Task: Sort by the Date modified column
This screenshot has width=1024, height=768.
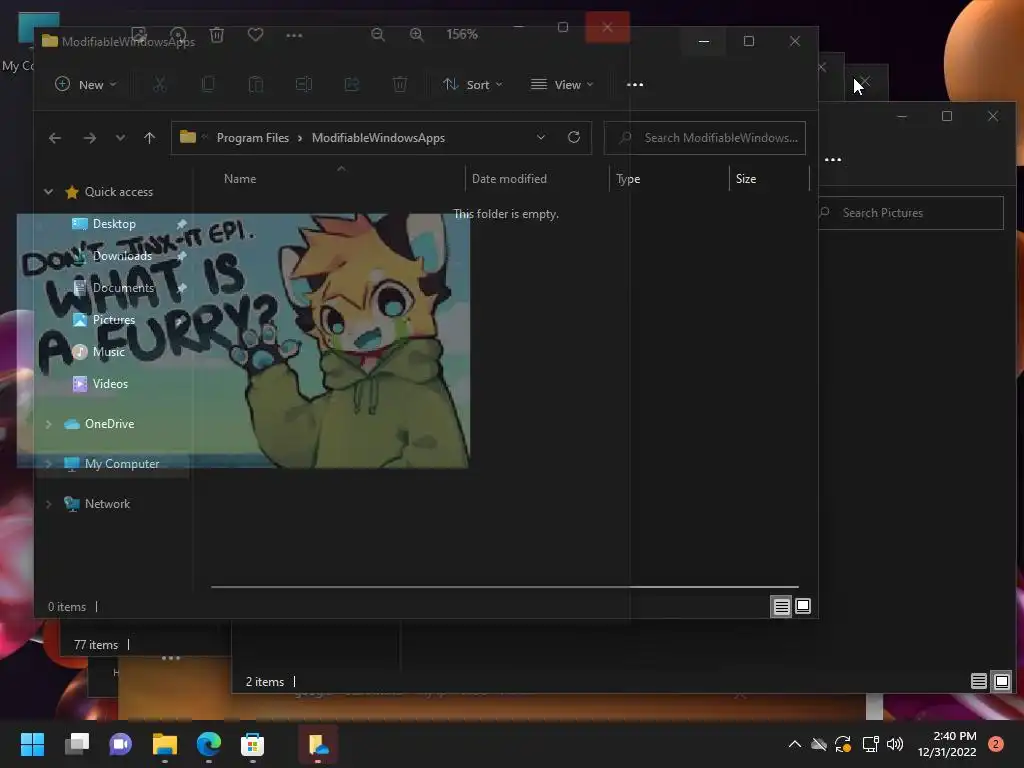Action: click(509, 179)
